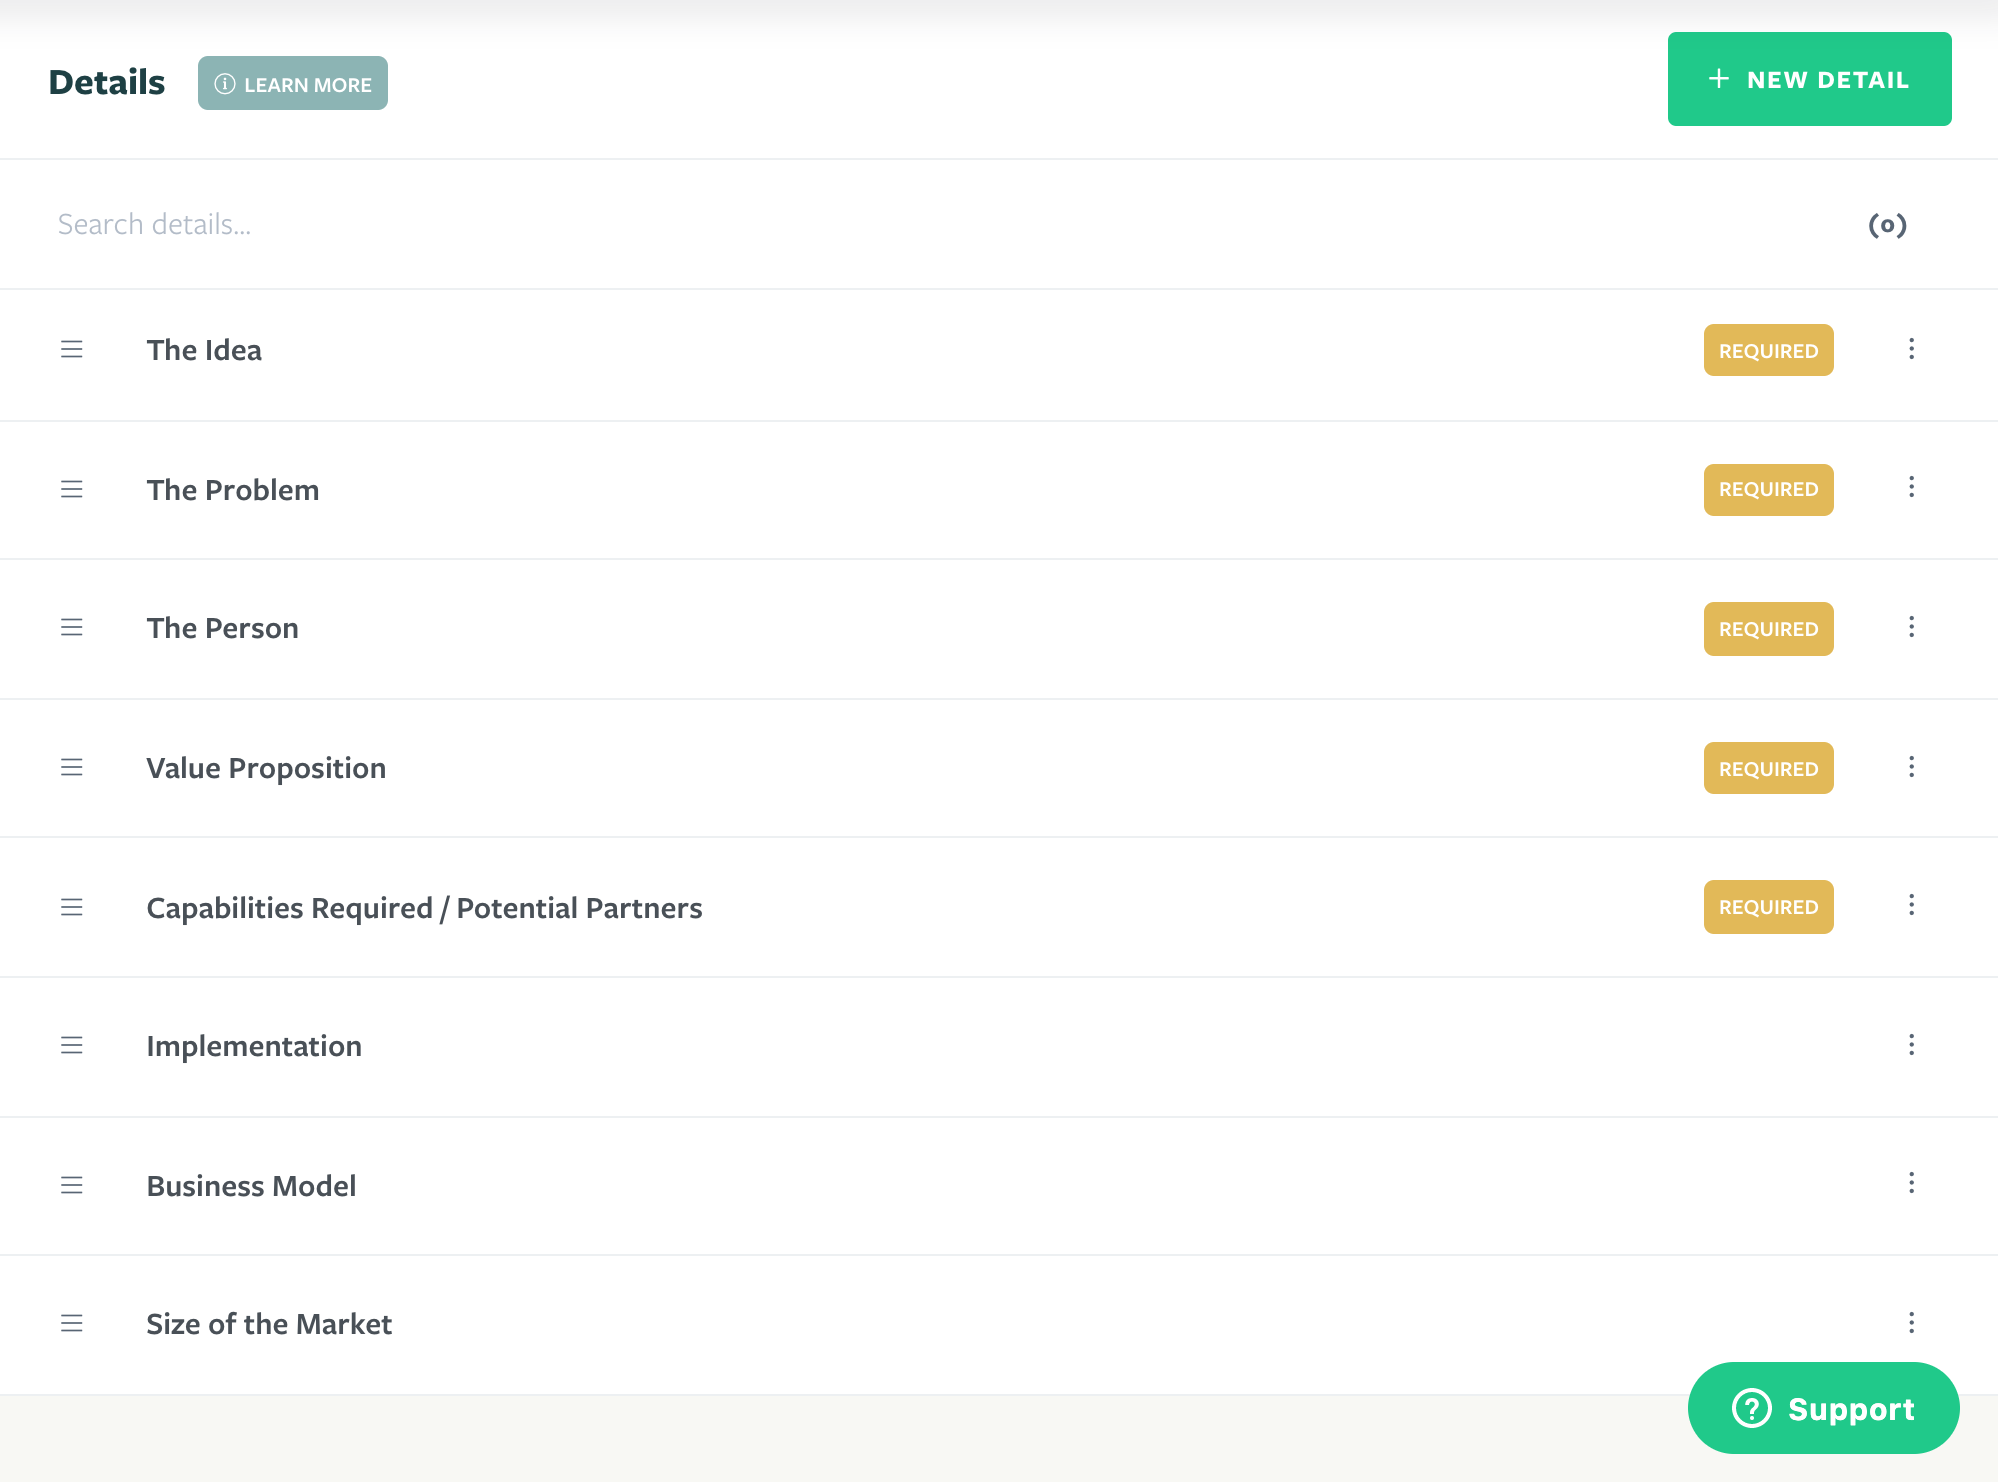
Task: Open the Learn More info link
Action: [293, 83]
